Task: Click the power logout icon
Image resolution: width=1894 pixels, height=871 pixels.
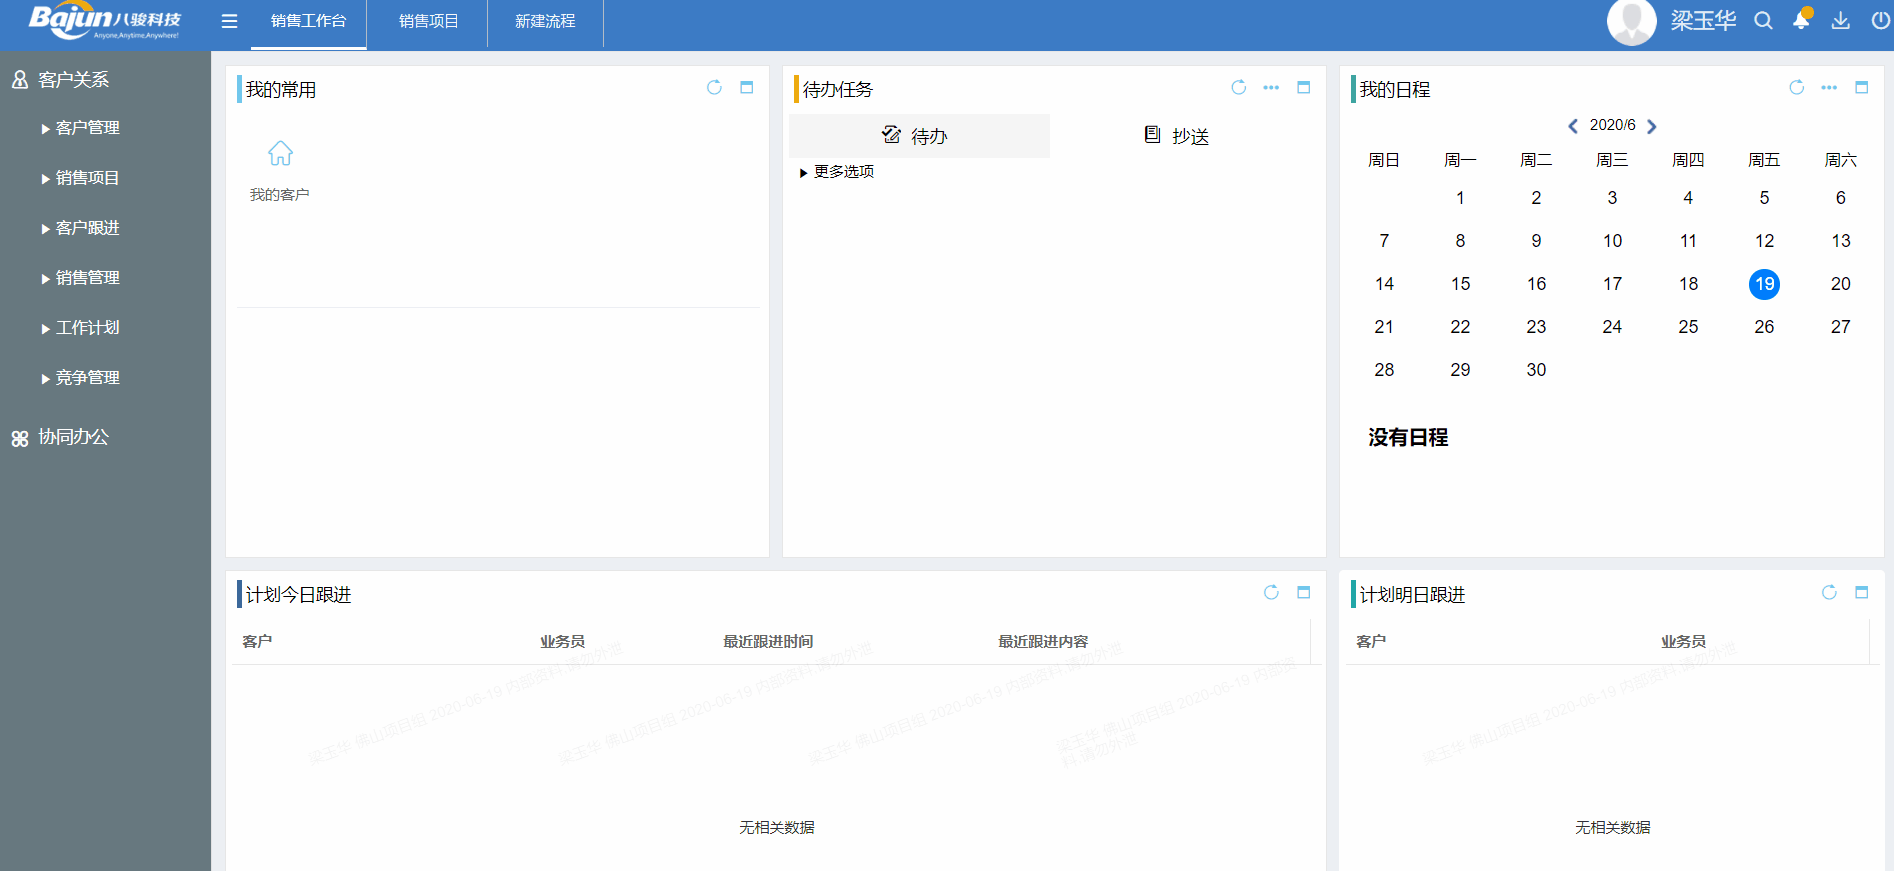Action: (1880, 21)
